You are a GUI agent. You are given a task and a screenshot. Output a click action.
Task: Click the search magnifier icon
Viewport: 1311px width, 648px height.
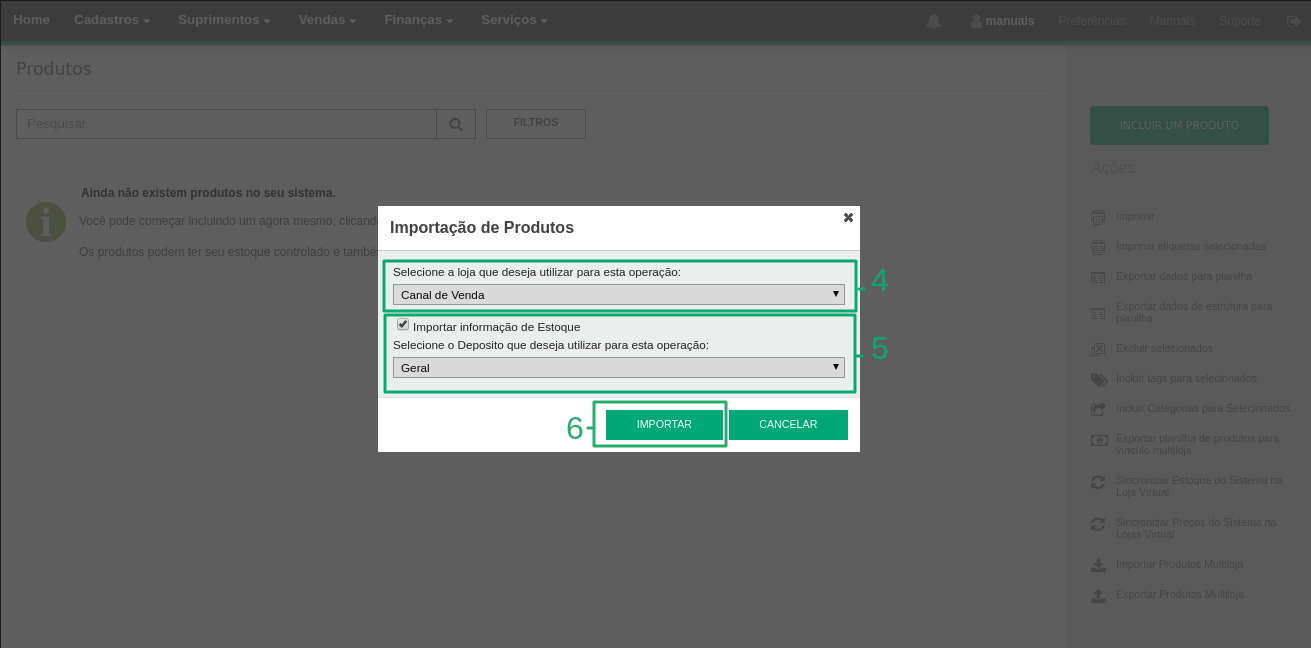tap(455, 124)
